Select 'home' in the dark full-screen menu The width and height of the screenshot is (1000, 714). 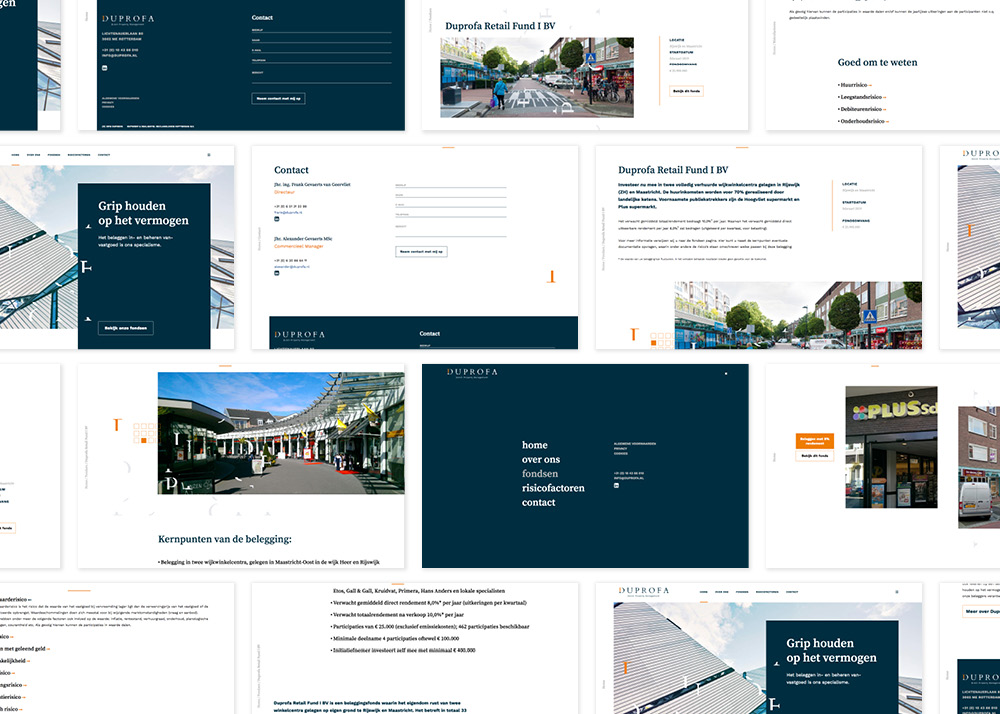534,445
